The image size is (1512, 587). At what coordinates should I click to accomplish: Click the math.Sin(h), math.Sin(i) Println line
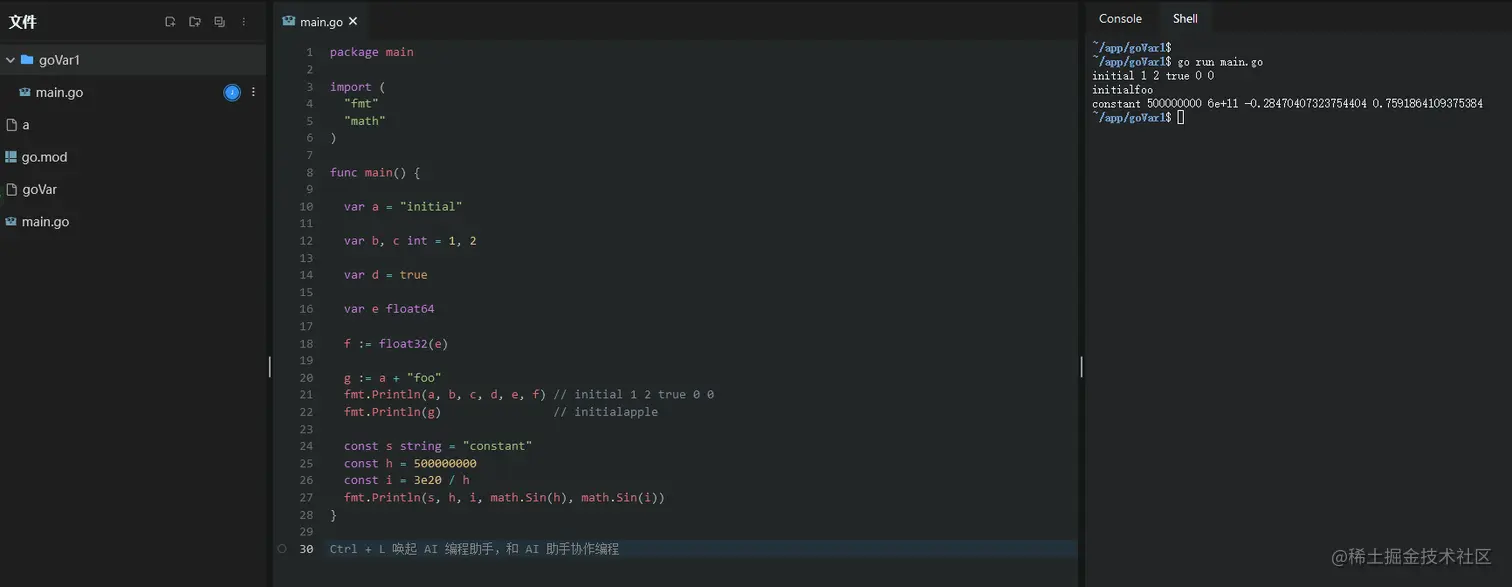(x=504, y=498)
